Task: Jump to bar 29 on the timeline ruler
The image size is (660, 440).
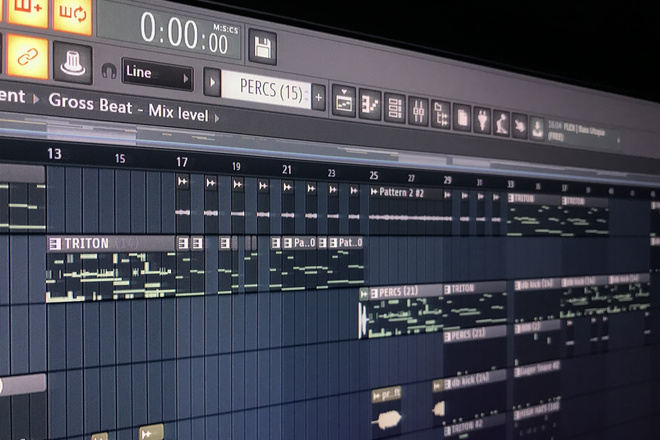Action: [x=447, y=180]
